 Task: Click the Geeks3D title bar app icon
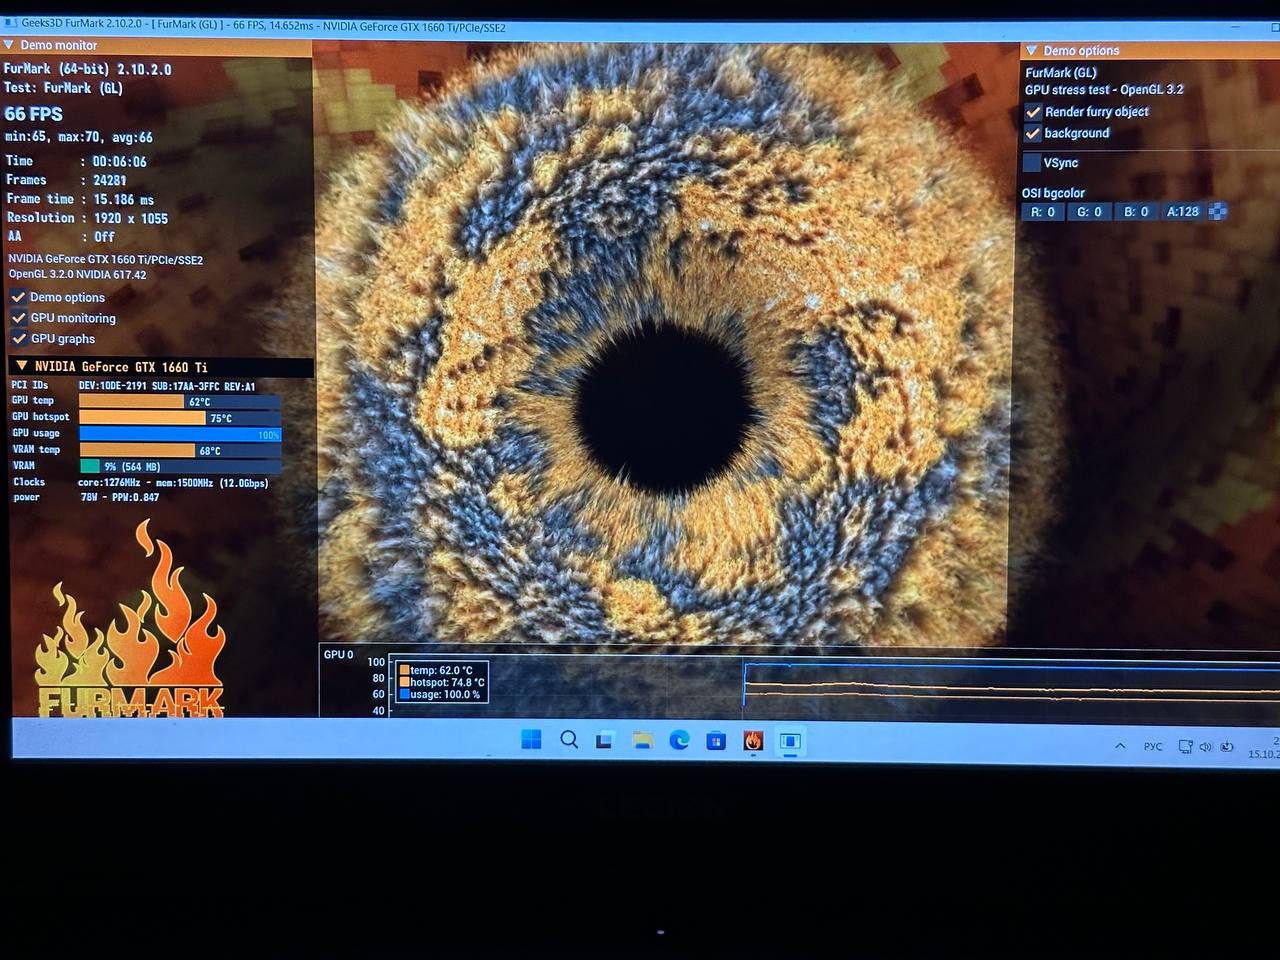[x=11, y=22]
